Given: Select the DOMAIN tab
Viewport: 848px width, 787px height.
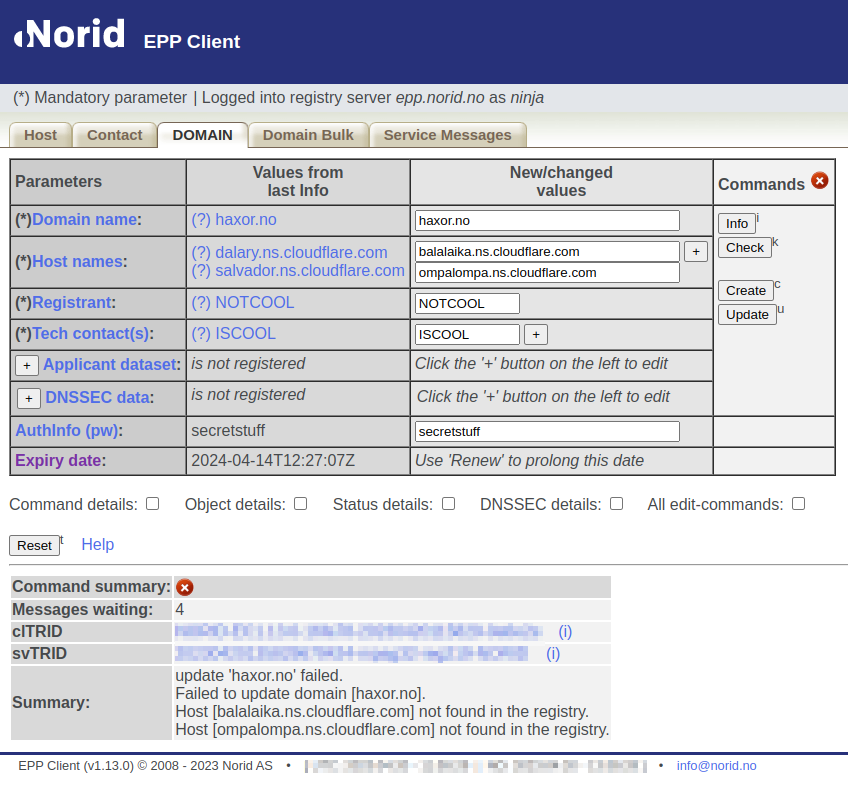Looking at the screenshot, I should (203, 135).
